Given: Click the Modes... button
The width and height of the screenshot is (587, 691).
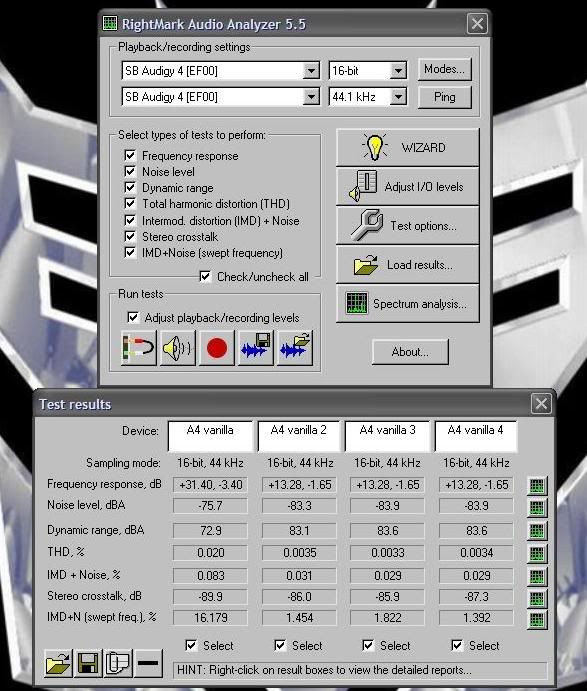Looking at the screenshot, I should pyautogui.click(x=444, y=69).
